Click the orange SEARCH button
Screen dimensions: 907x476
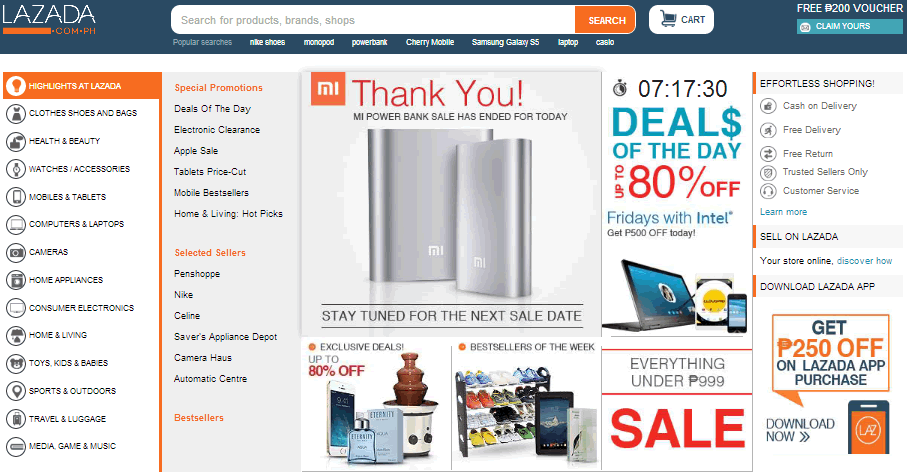tap(606, 20)
